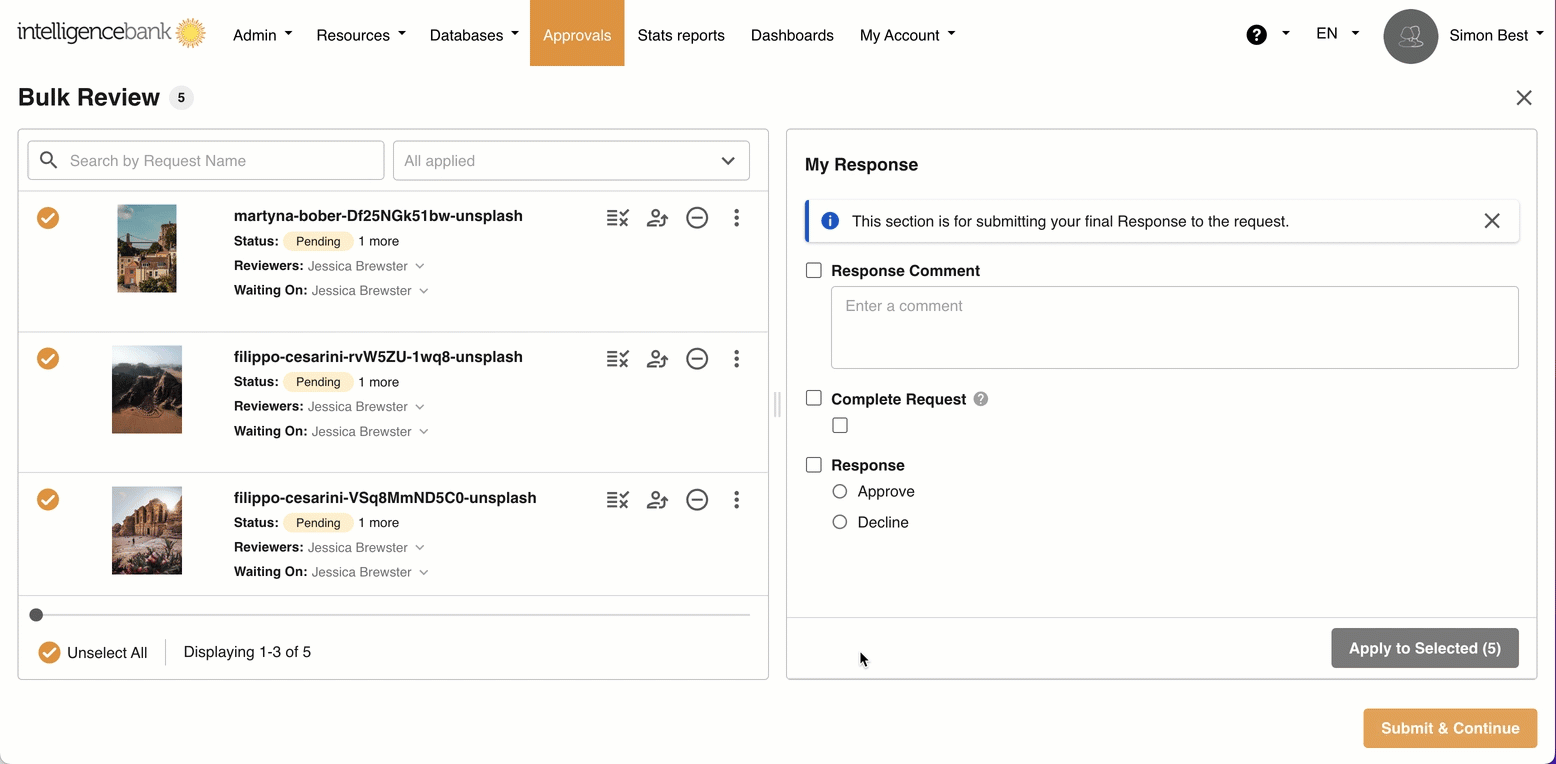This screenshot has width=1556, height=764.
Task: Open the All applied filter dropdown
Action: 571,161
